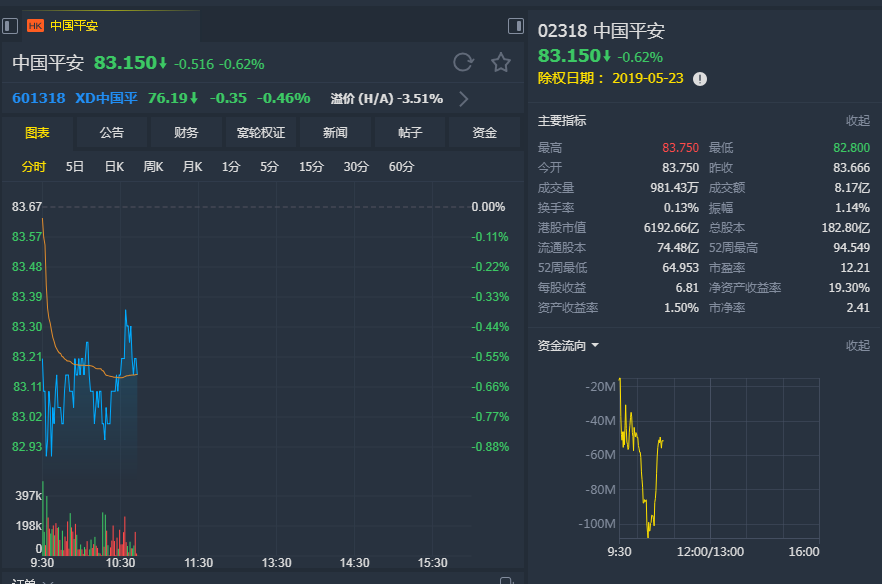Click the 除权日期 2019-05-23 text
Viewport: 882px width, 584px height.
[611, 78]
